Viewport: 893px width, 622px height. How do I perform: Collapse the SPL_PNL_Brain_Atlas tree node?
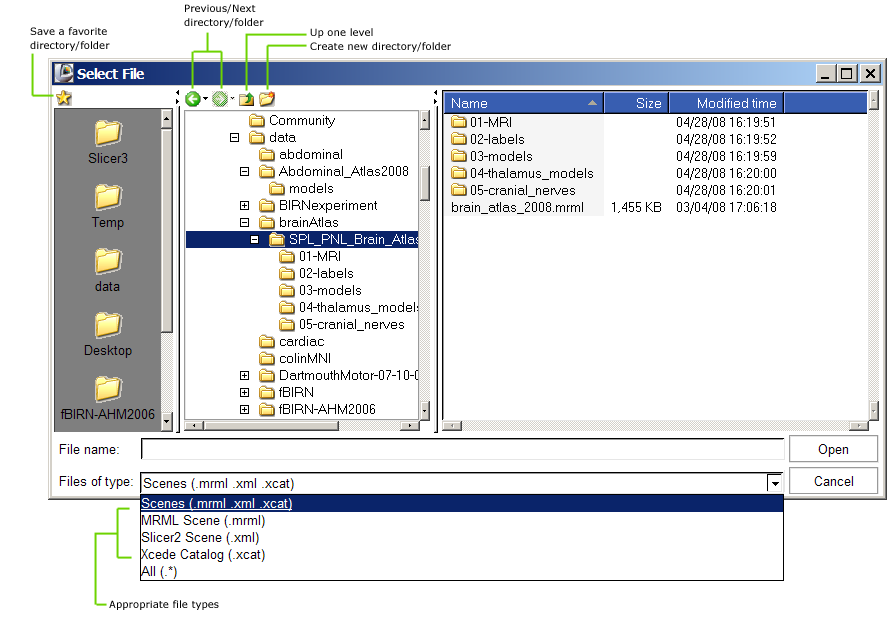(x=254, y=240)
